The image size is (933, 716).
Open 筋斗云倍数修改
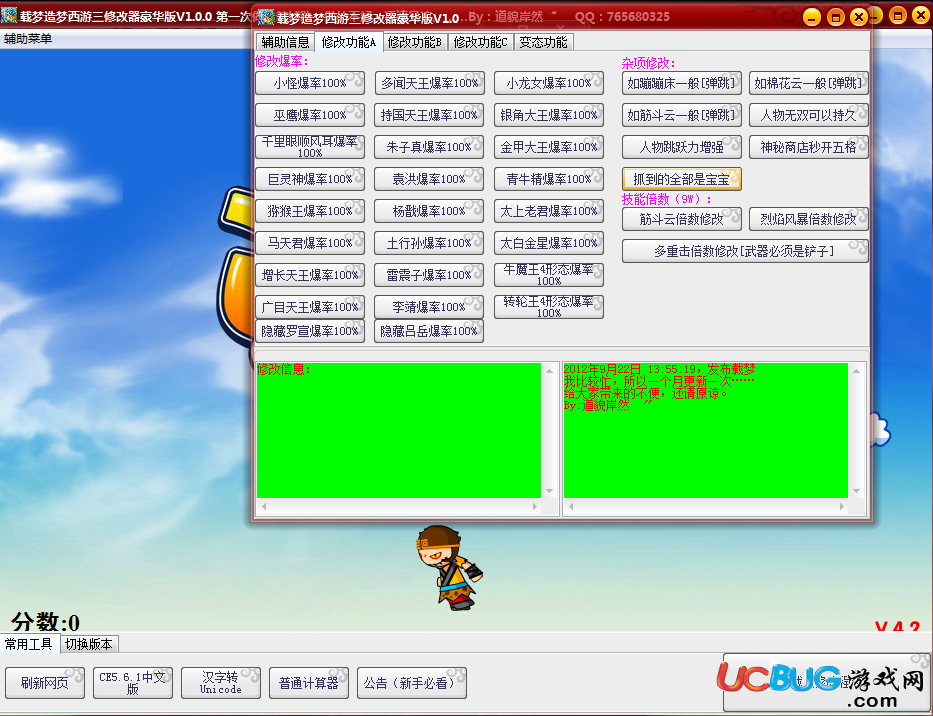click(x=682, y=219)
